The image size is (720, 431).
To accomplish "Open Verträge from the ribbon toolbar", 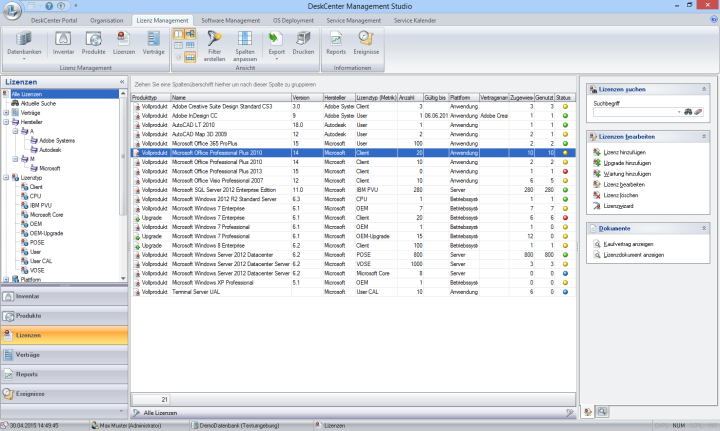I will pyautogui.click(x=154, y=42).
